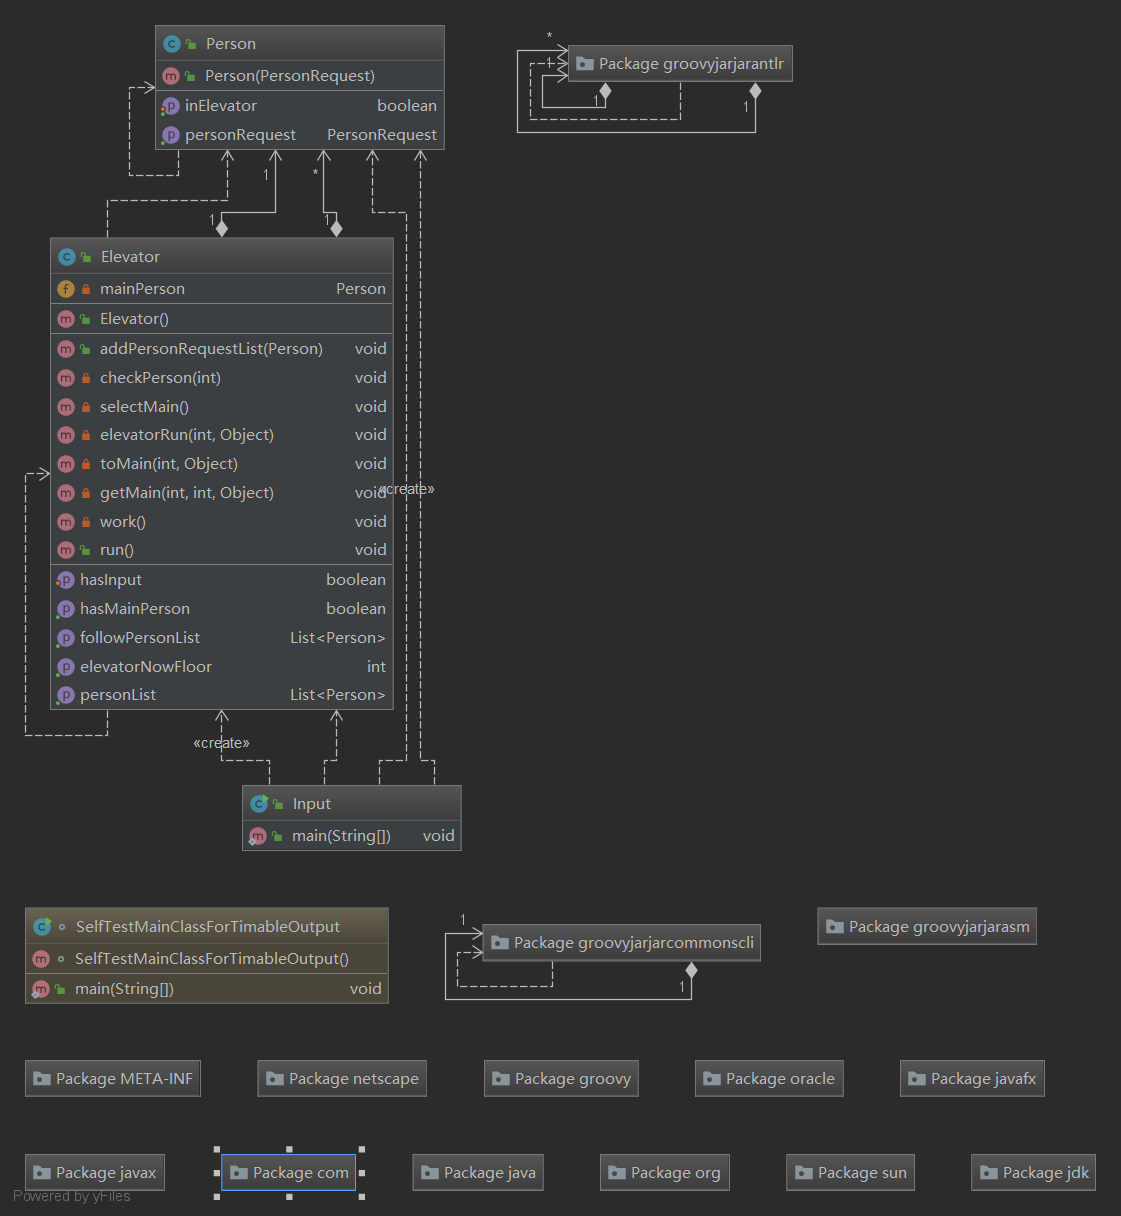Click the method icon next to Elevator()

coord(66,319)
